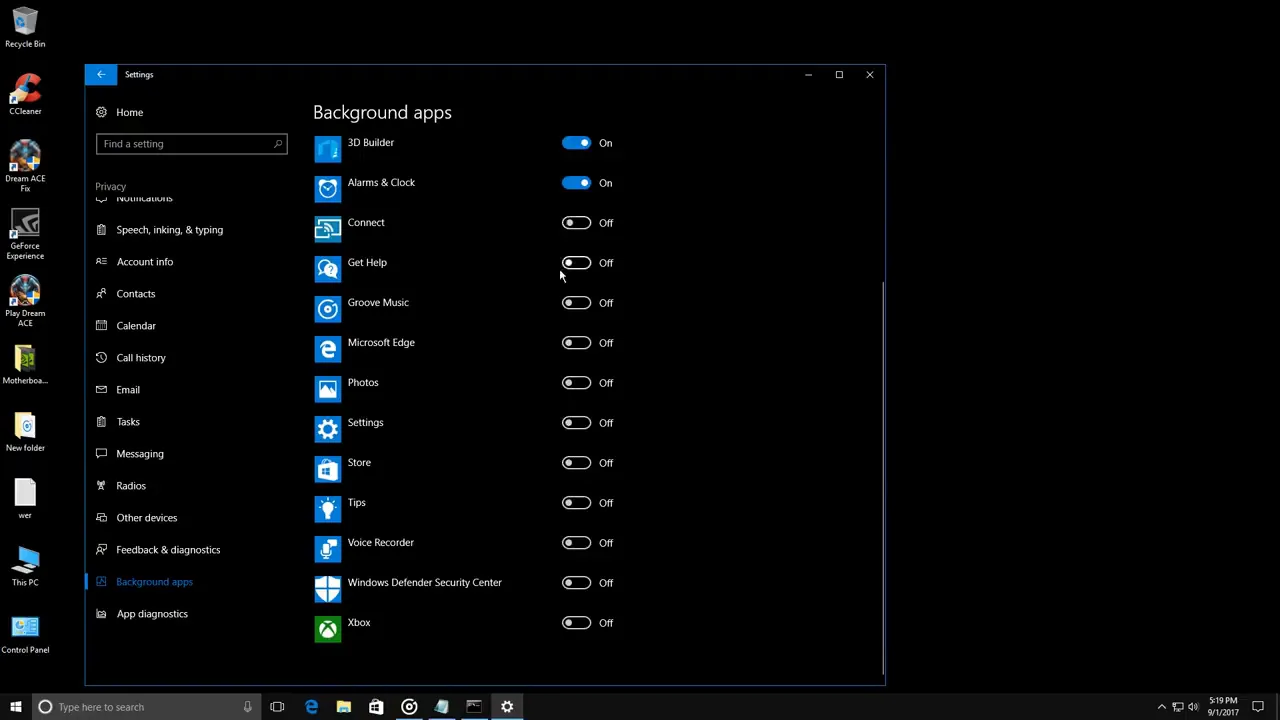Enable Xbox background toggle
1280x720 pixels.
click(x=576, y=623)
